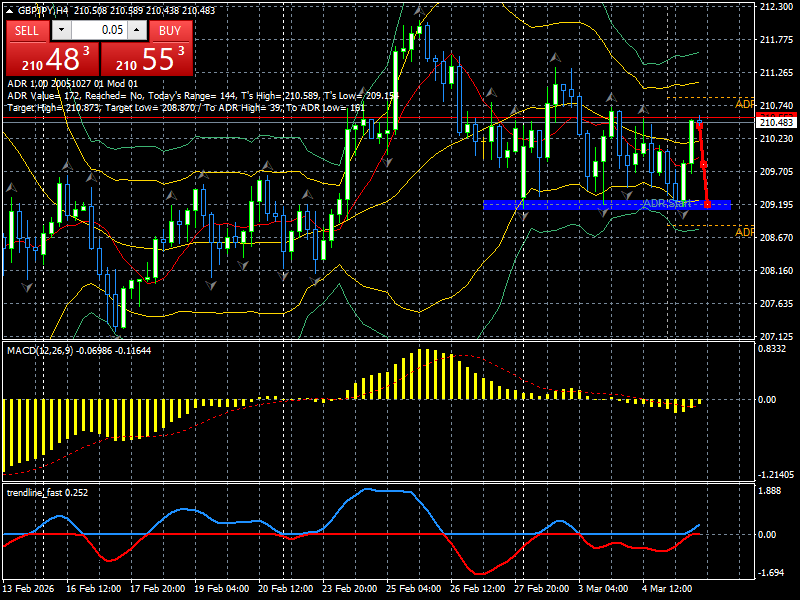Click the '23 Feb 20:00' time label
The image size is (800, 600).
(349, 589)
